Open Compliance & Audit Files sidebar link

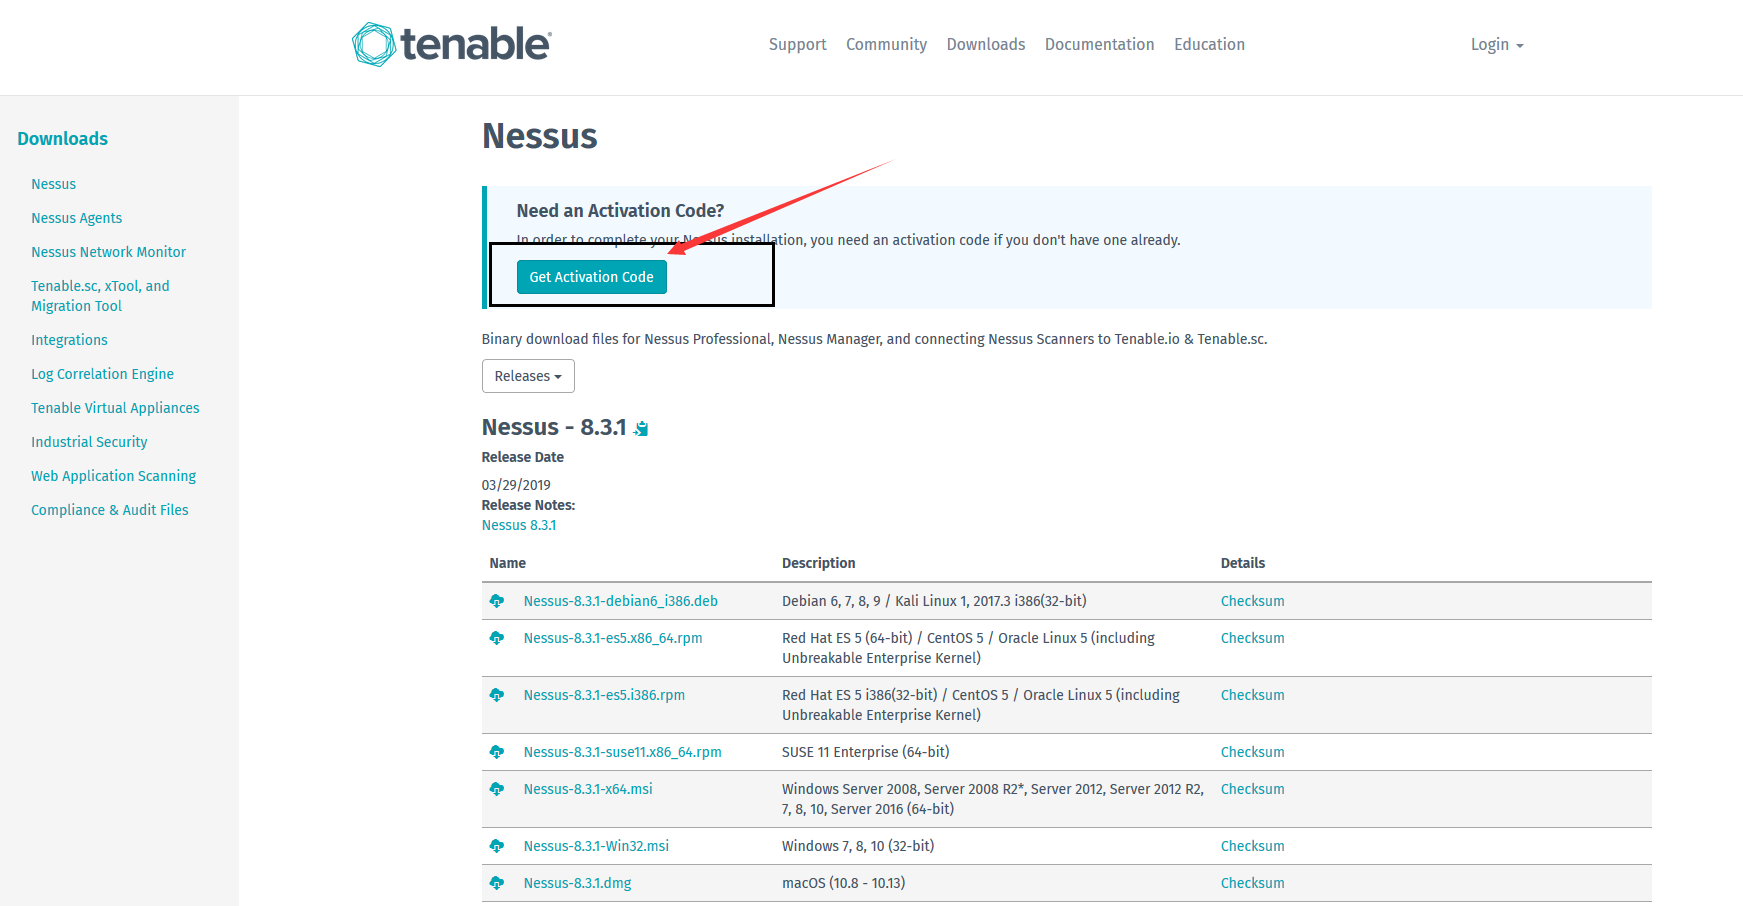[x=109, y=510]
